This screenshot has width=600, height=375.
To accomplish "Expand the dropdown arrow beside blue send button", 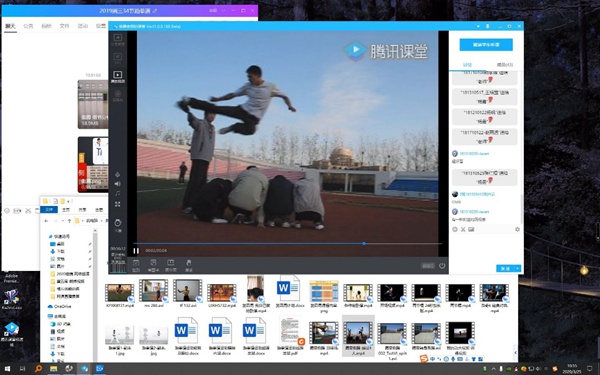I will (518, 269).
